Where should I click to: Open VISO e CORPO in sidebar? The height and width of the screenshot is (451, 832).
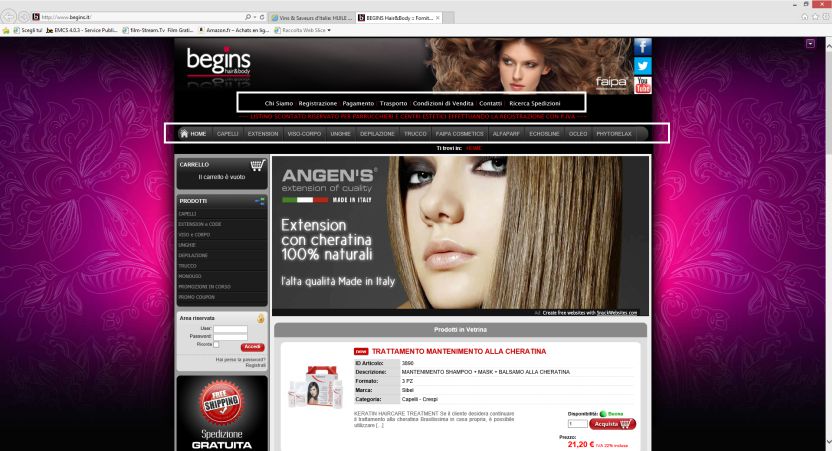194,235
